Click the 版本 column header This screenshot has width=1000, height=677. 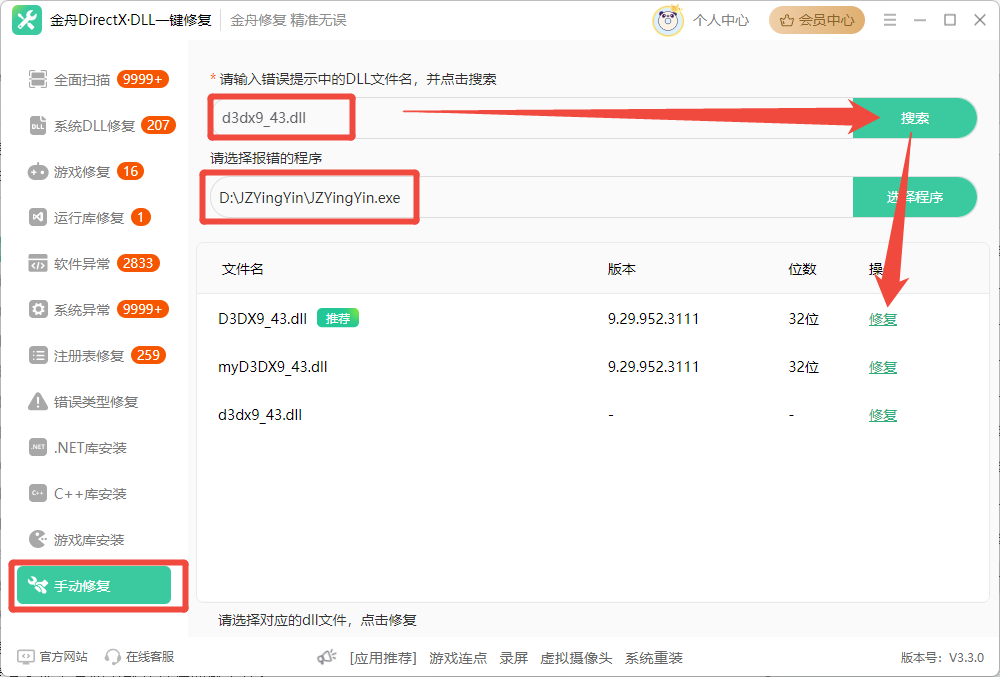tap(621, 269)
